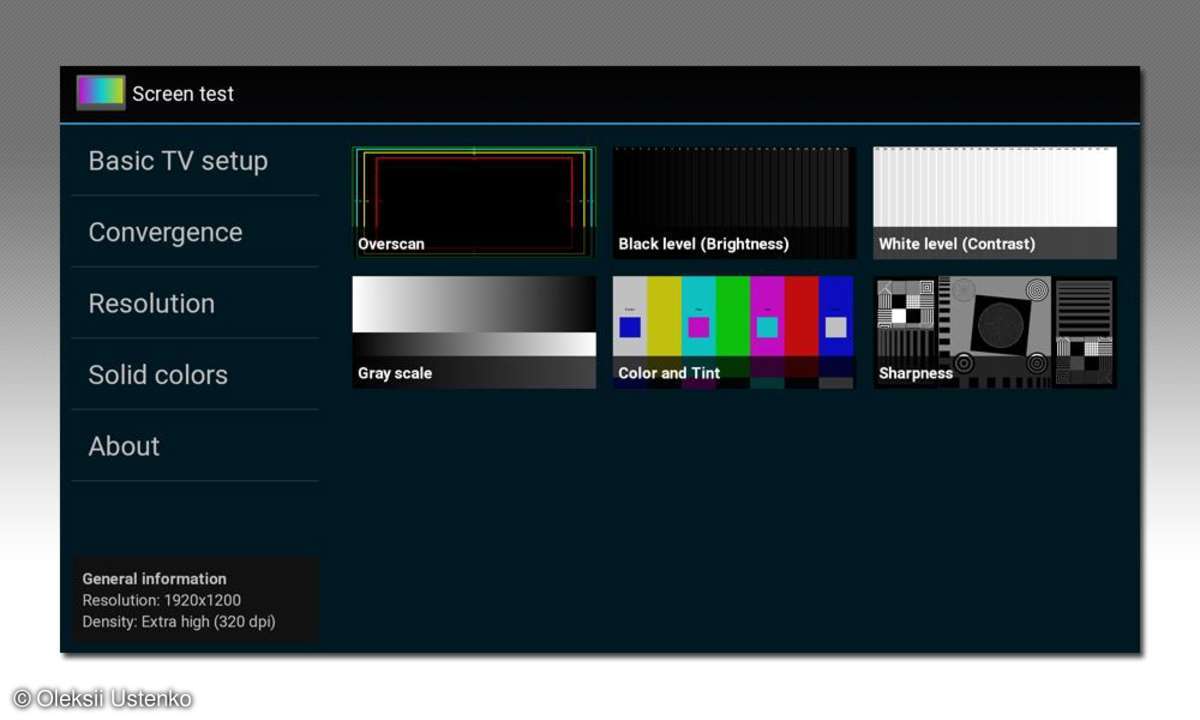Switch to the Resolution section
Image resolution: width=1200 pixels, height=720 pixels.
pos(195,303)
